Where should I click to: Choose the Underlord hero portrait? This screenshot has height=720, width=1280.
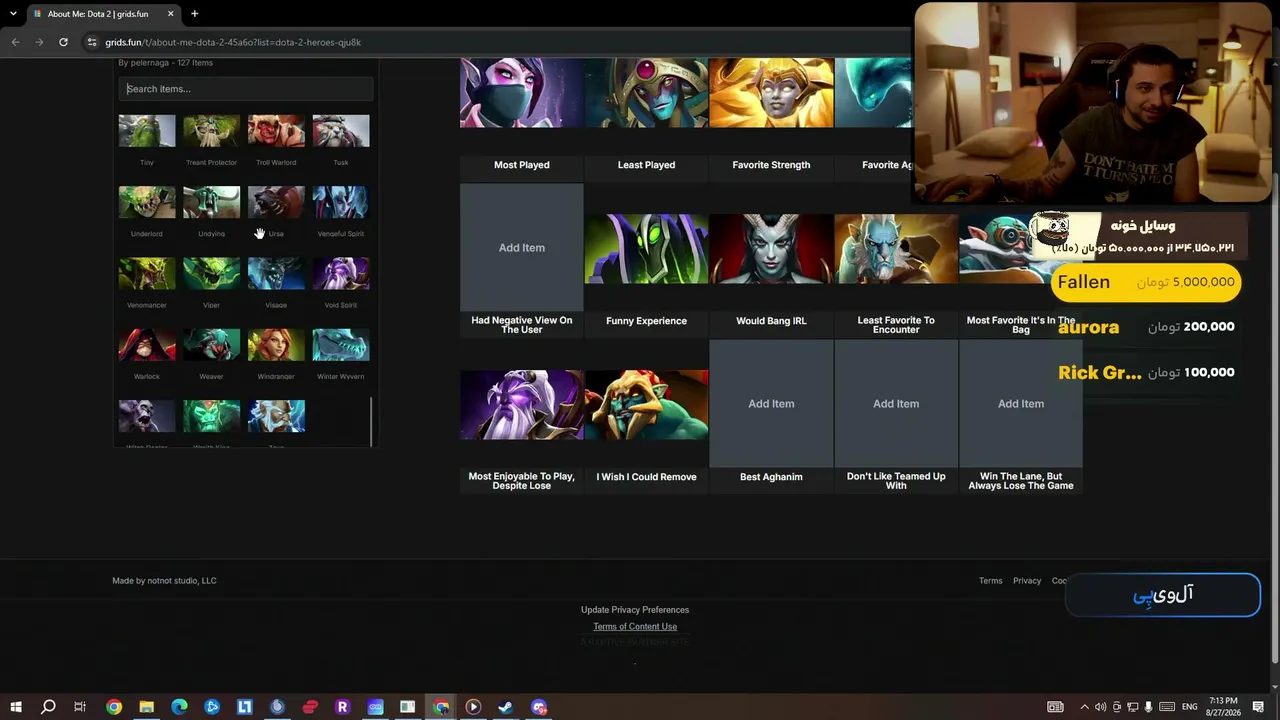pyautogui.click(x=147, y=202)
